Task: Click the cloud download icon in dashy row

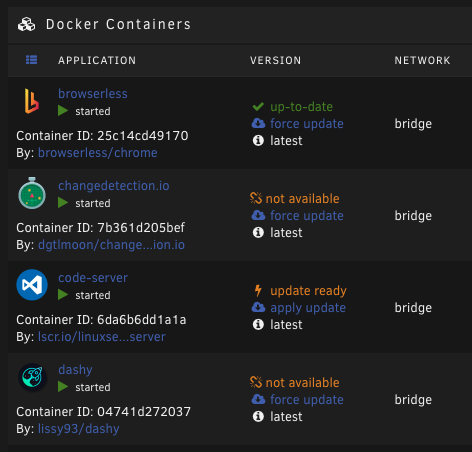Action: 258,399
